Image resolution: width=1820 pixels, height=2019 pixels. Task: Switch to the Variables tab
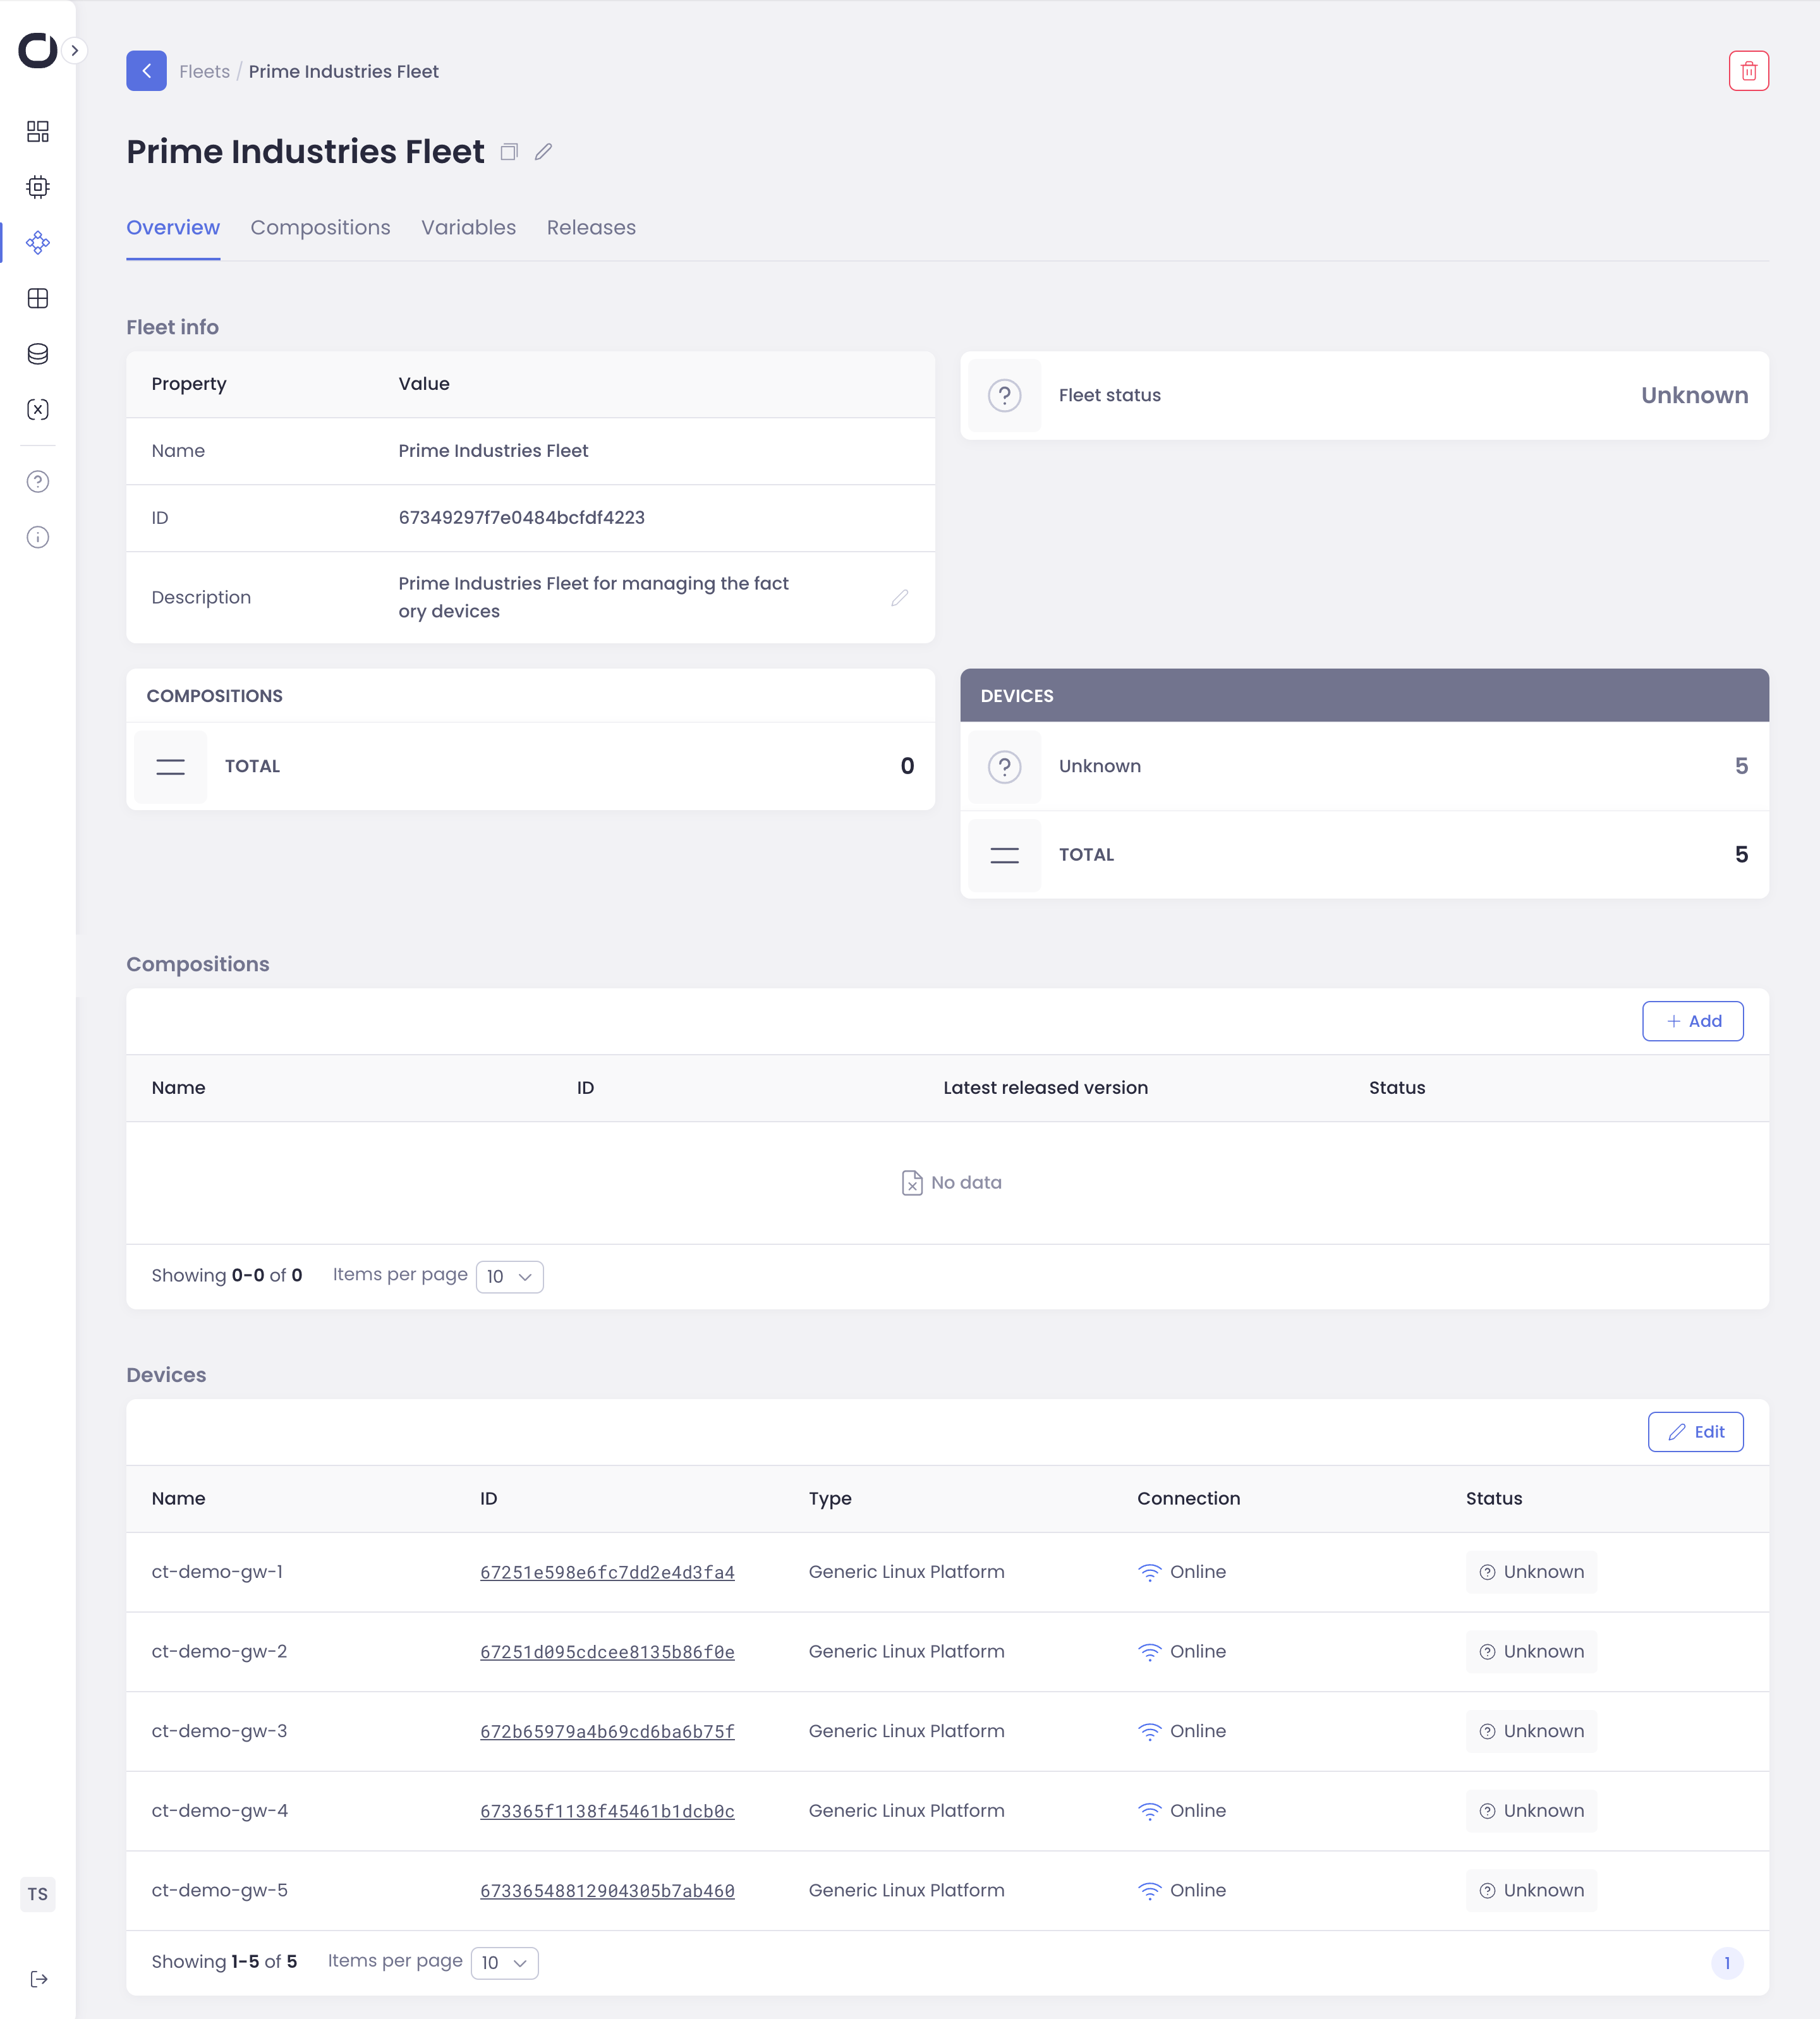coord(468,228)
